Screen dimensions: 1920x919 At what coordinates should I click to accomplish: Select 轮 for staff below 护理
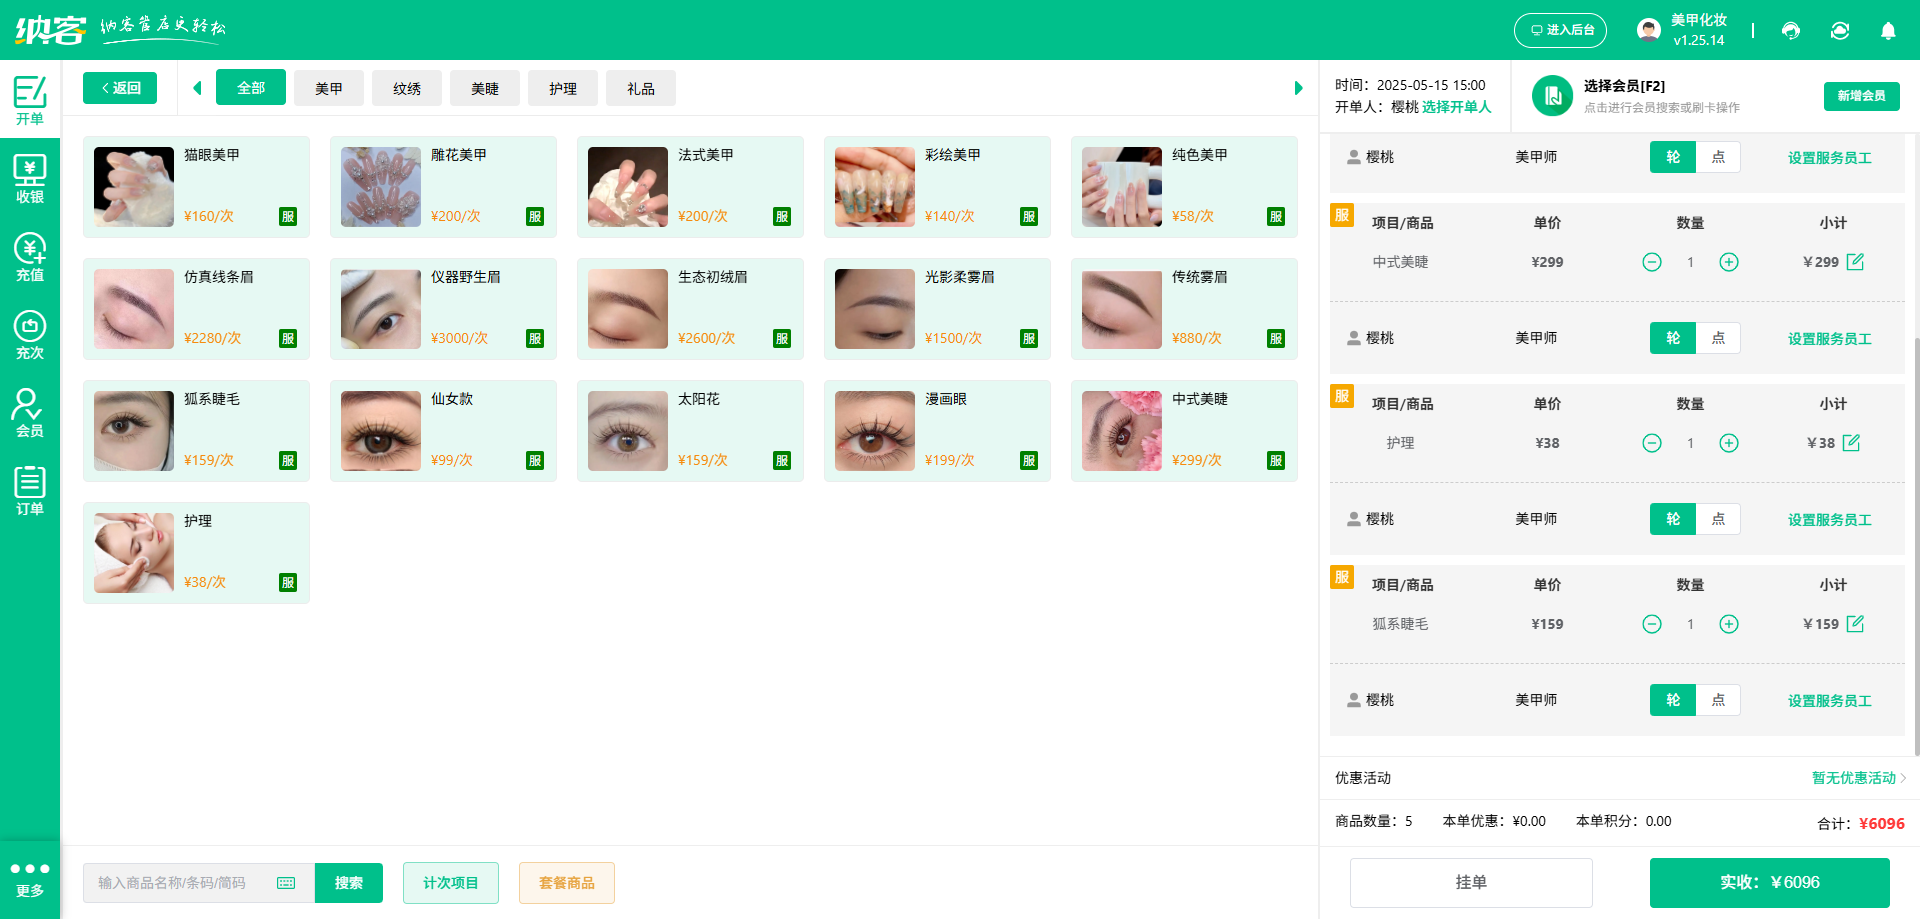tap(1673, 519)
